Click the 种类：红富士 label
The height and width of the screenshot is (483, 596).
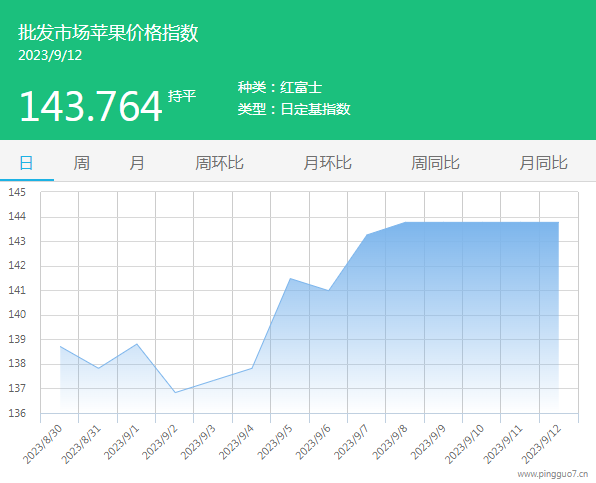click(x=280, y=87)
